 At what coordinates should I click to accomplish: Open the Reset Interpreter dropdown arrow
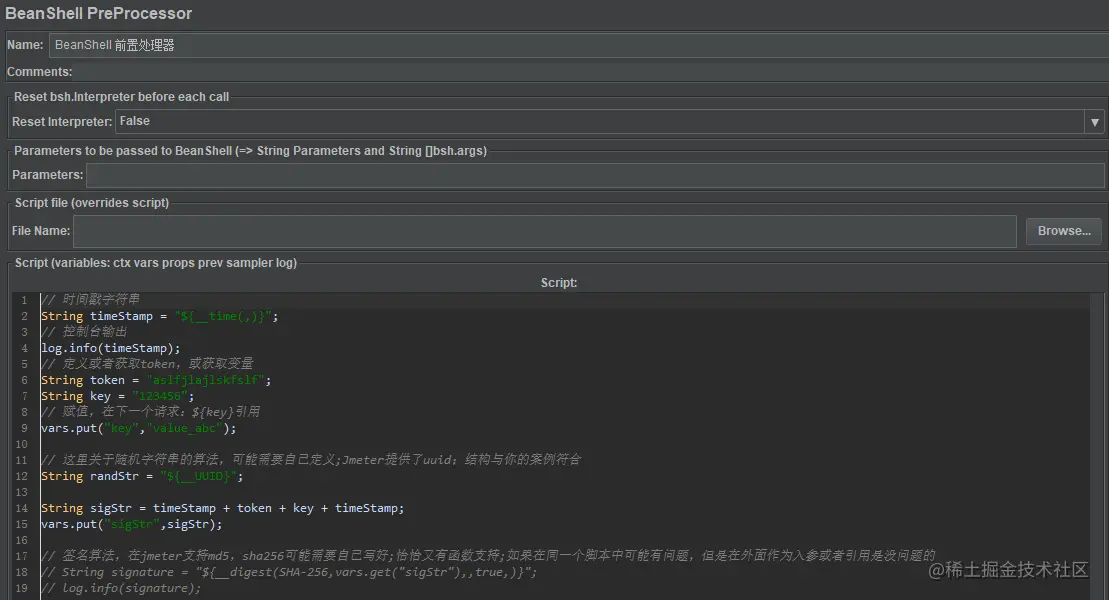tap(1094, 122)
